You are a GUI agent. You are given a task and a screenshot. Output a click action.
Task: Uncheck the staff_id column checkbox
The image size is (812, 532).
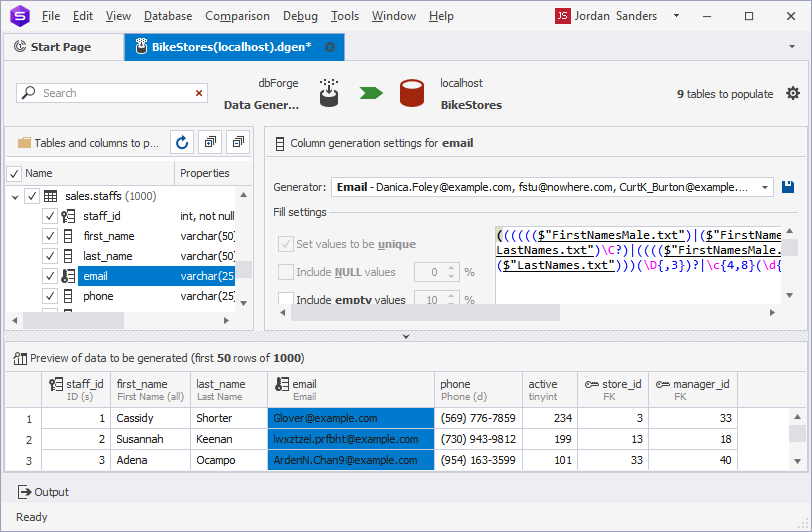click(x=50, y=216)
